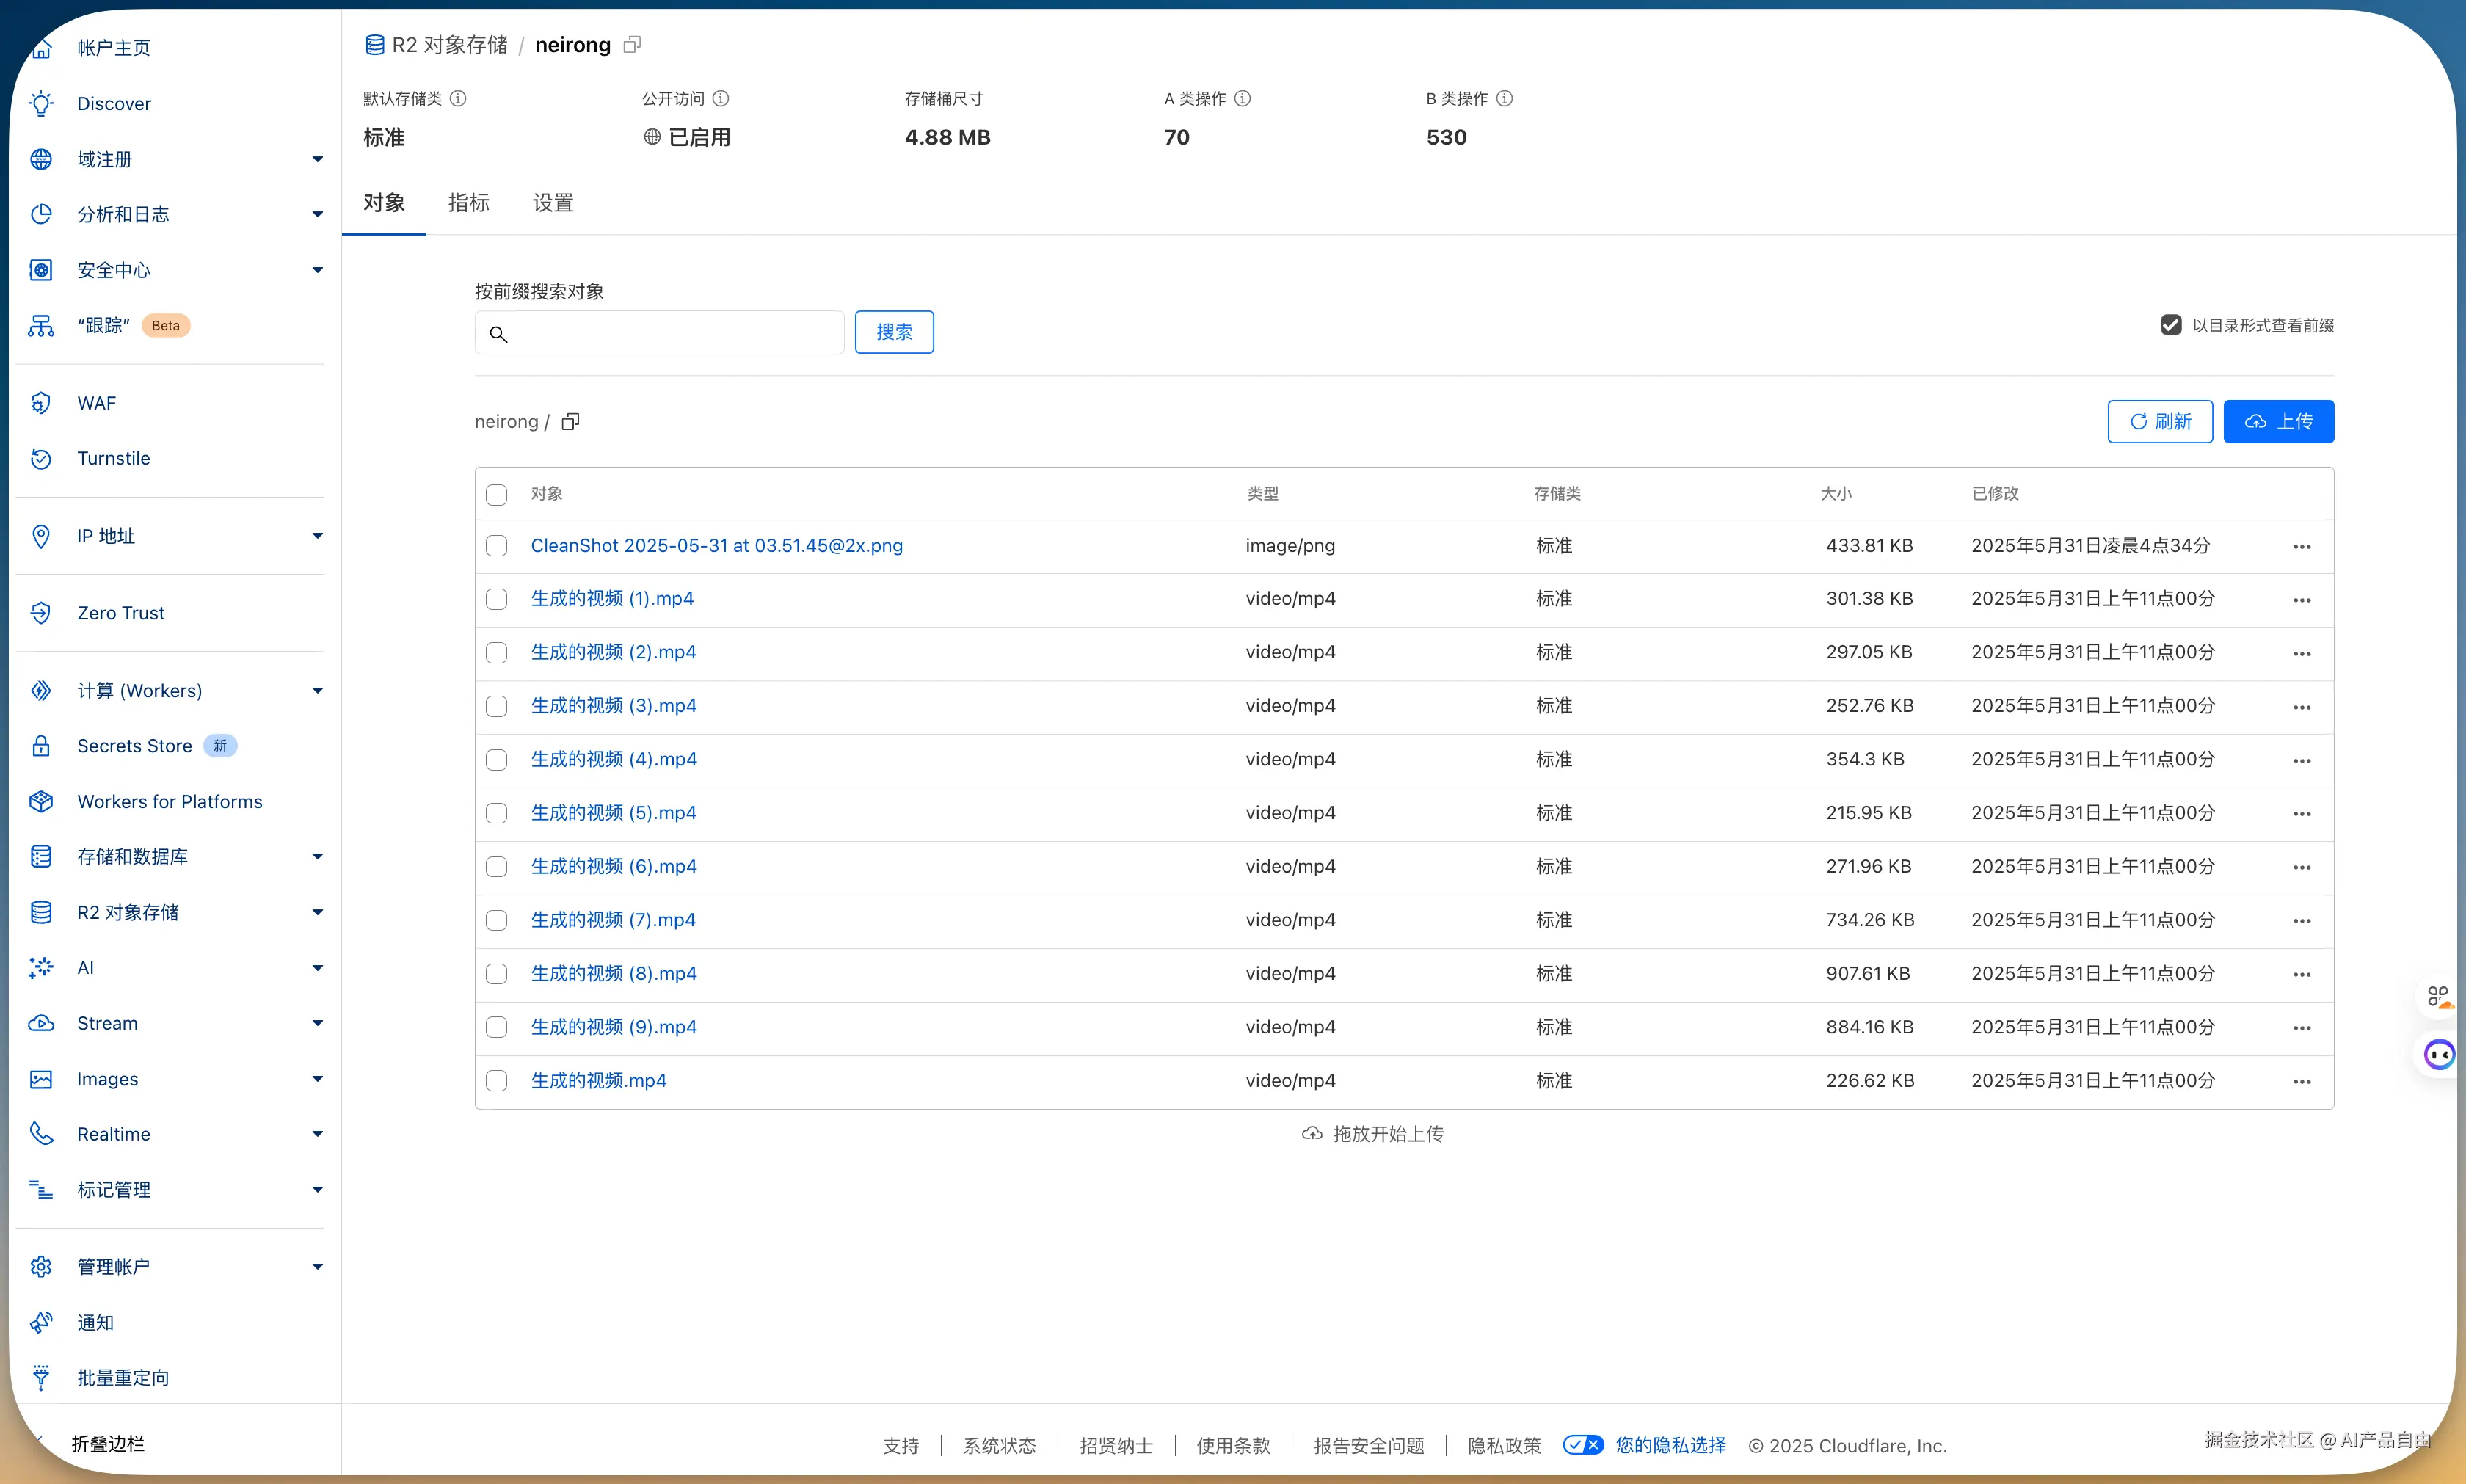Click Zero Trust icon in sidebar
The image size is (2466, 1484).
[41, 613]
